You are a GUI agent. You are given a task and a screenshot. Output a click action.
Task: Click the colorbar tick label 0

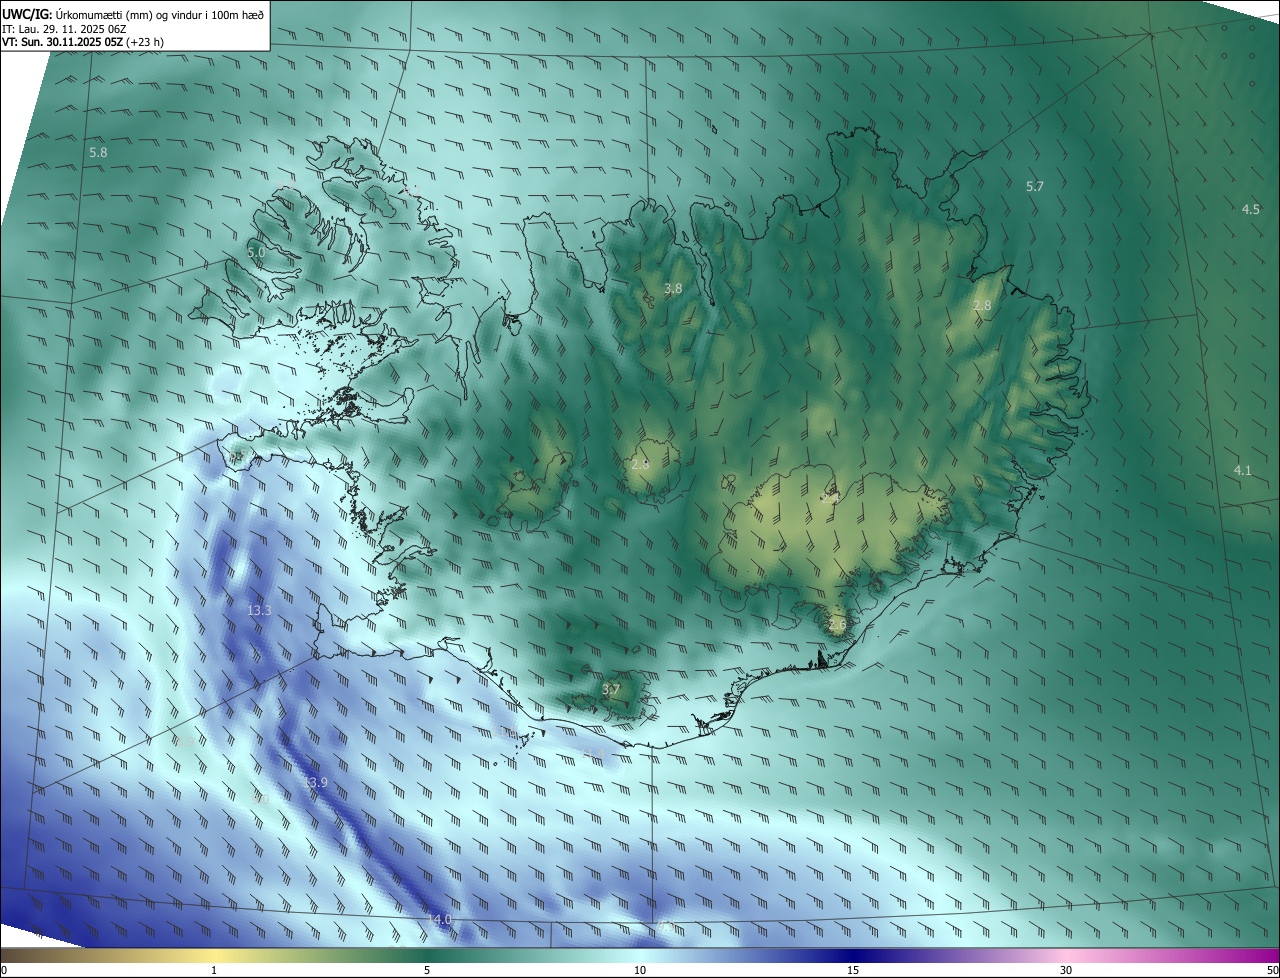click(x=4, y=971)
